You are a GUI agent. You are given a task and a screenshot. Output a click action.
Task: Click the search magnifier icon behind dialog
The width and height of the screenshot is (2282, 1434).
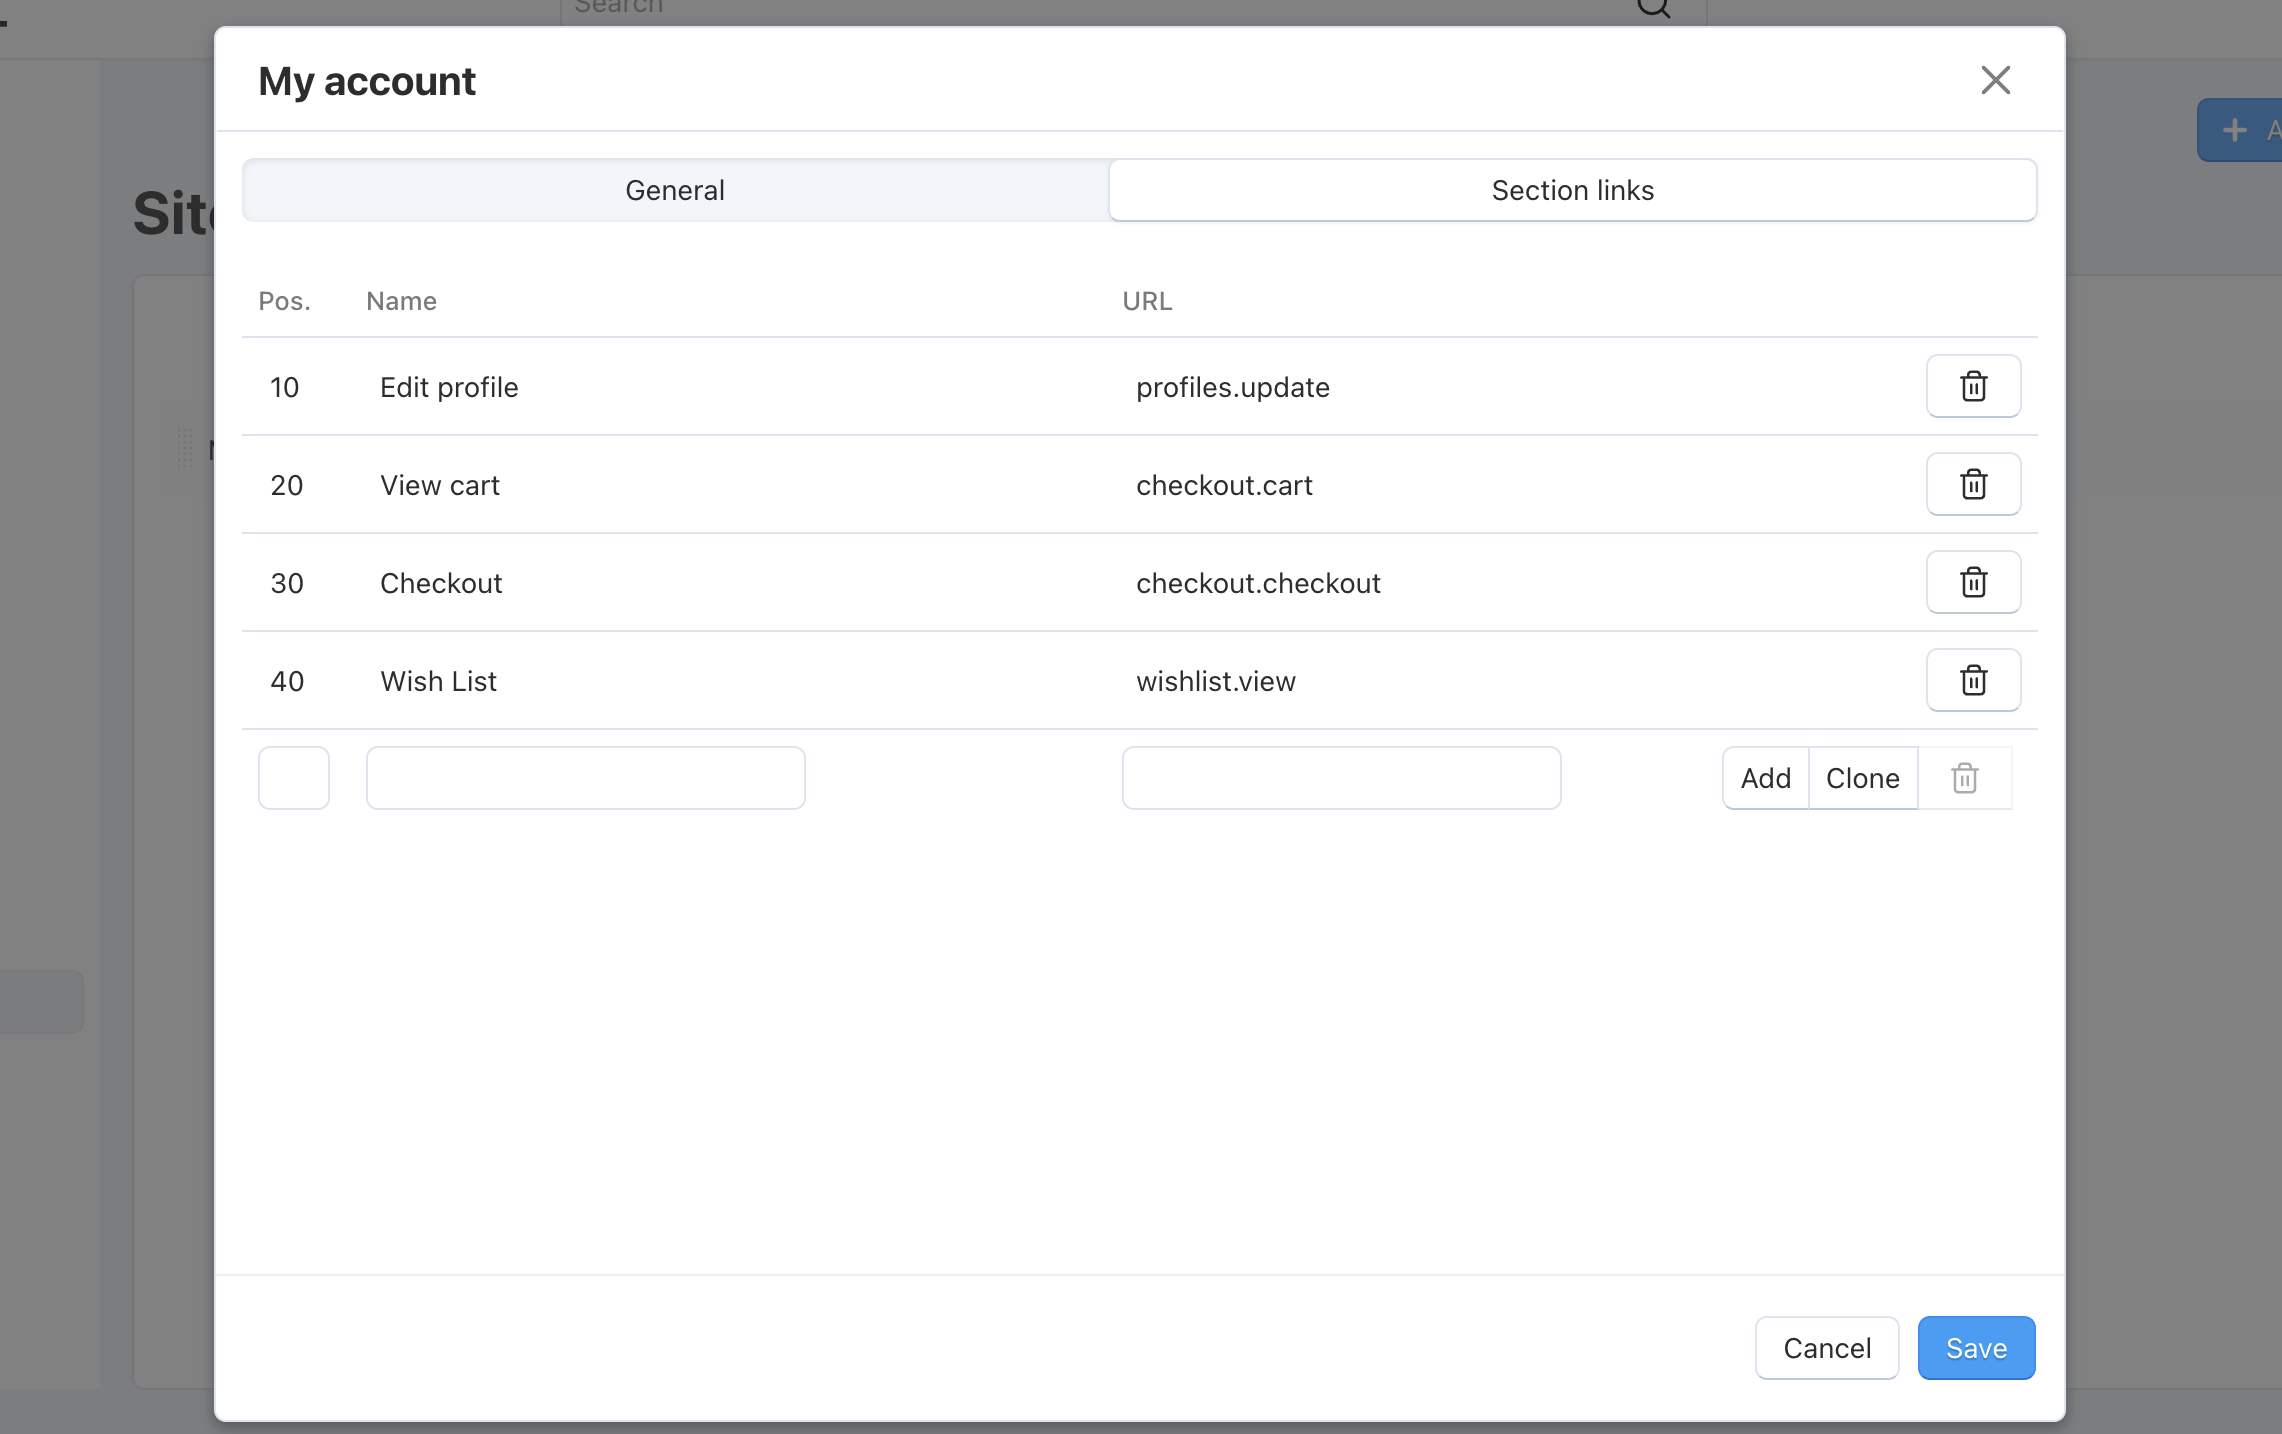1654,8
